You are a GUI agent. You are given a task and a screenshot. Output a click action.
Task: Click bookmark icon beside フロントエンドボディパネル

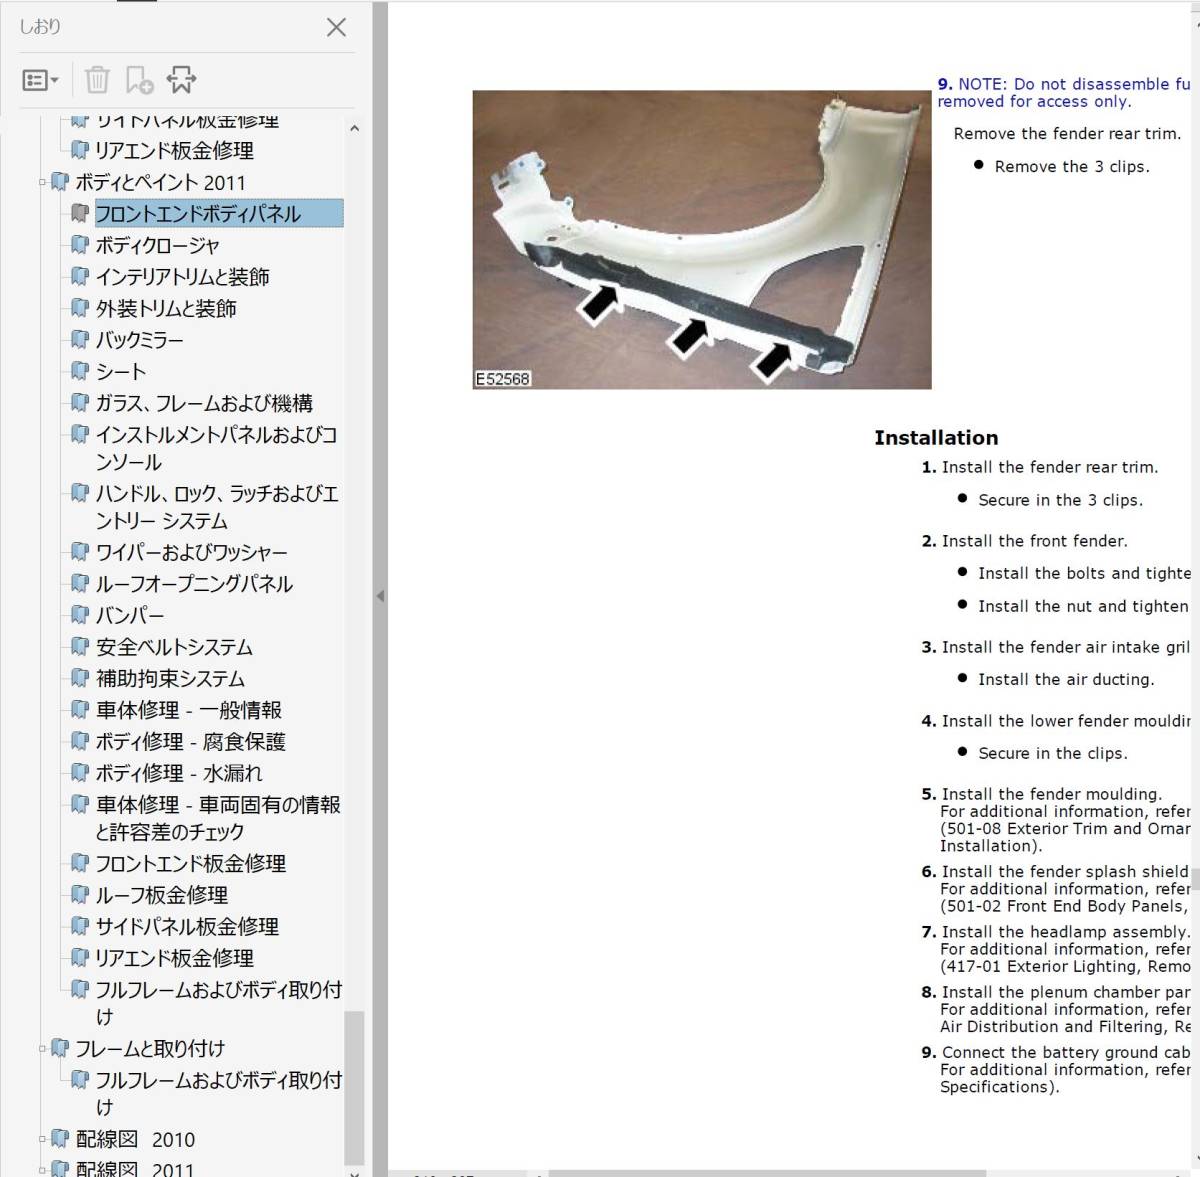point(80,213)
